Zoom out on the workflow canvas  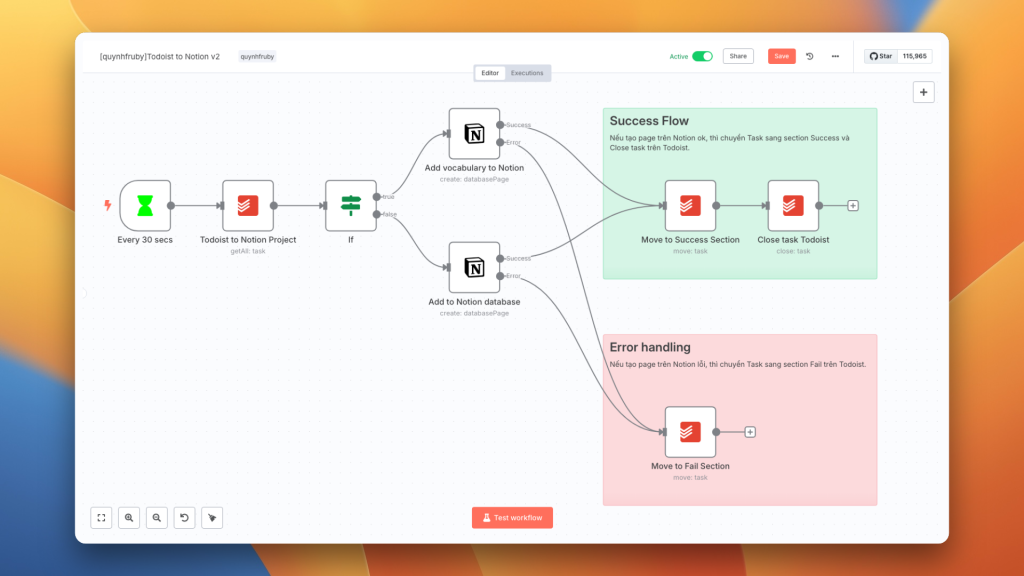click(157, 518)
